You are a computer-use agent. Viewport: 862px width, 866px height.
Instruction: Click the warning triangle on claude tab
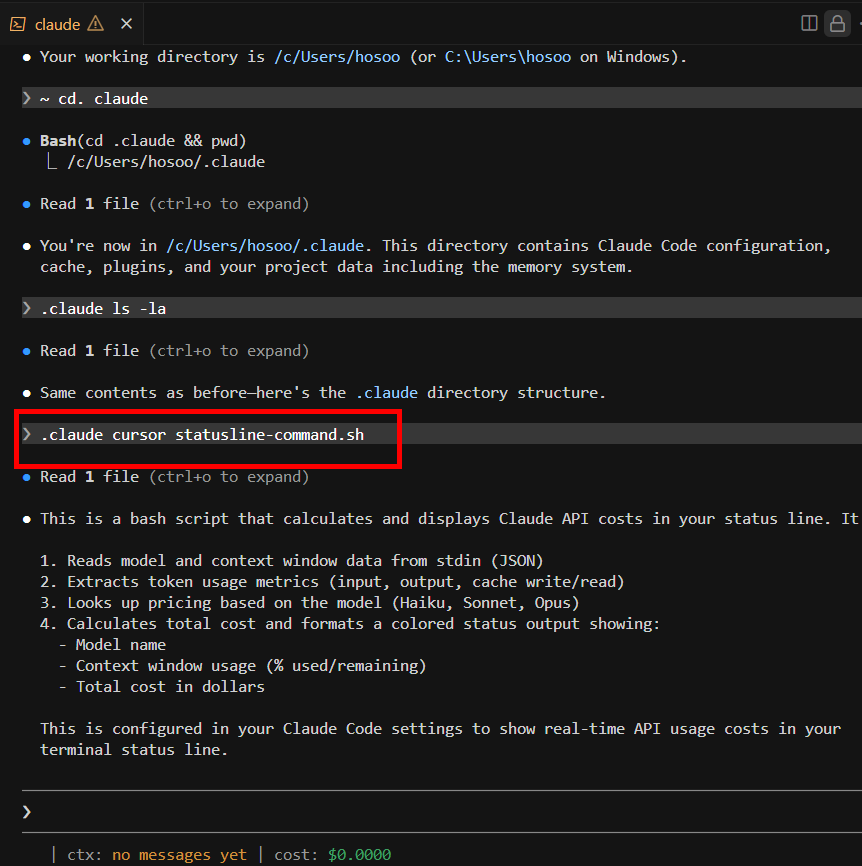coord(96,24)
